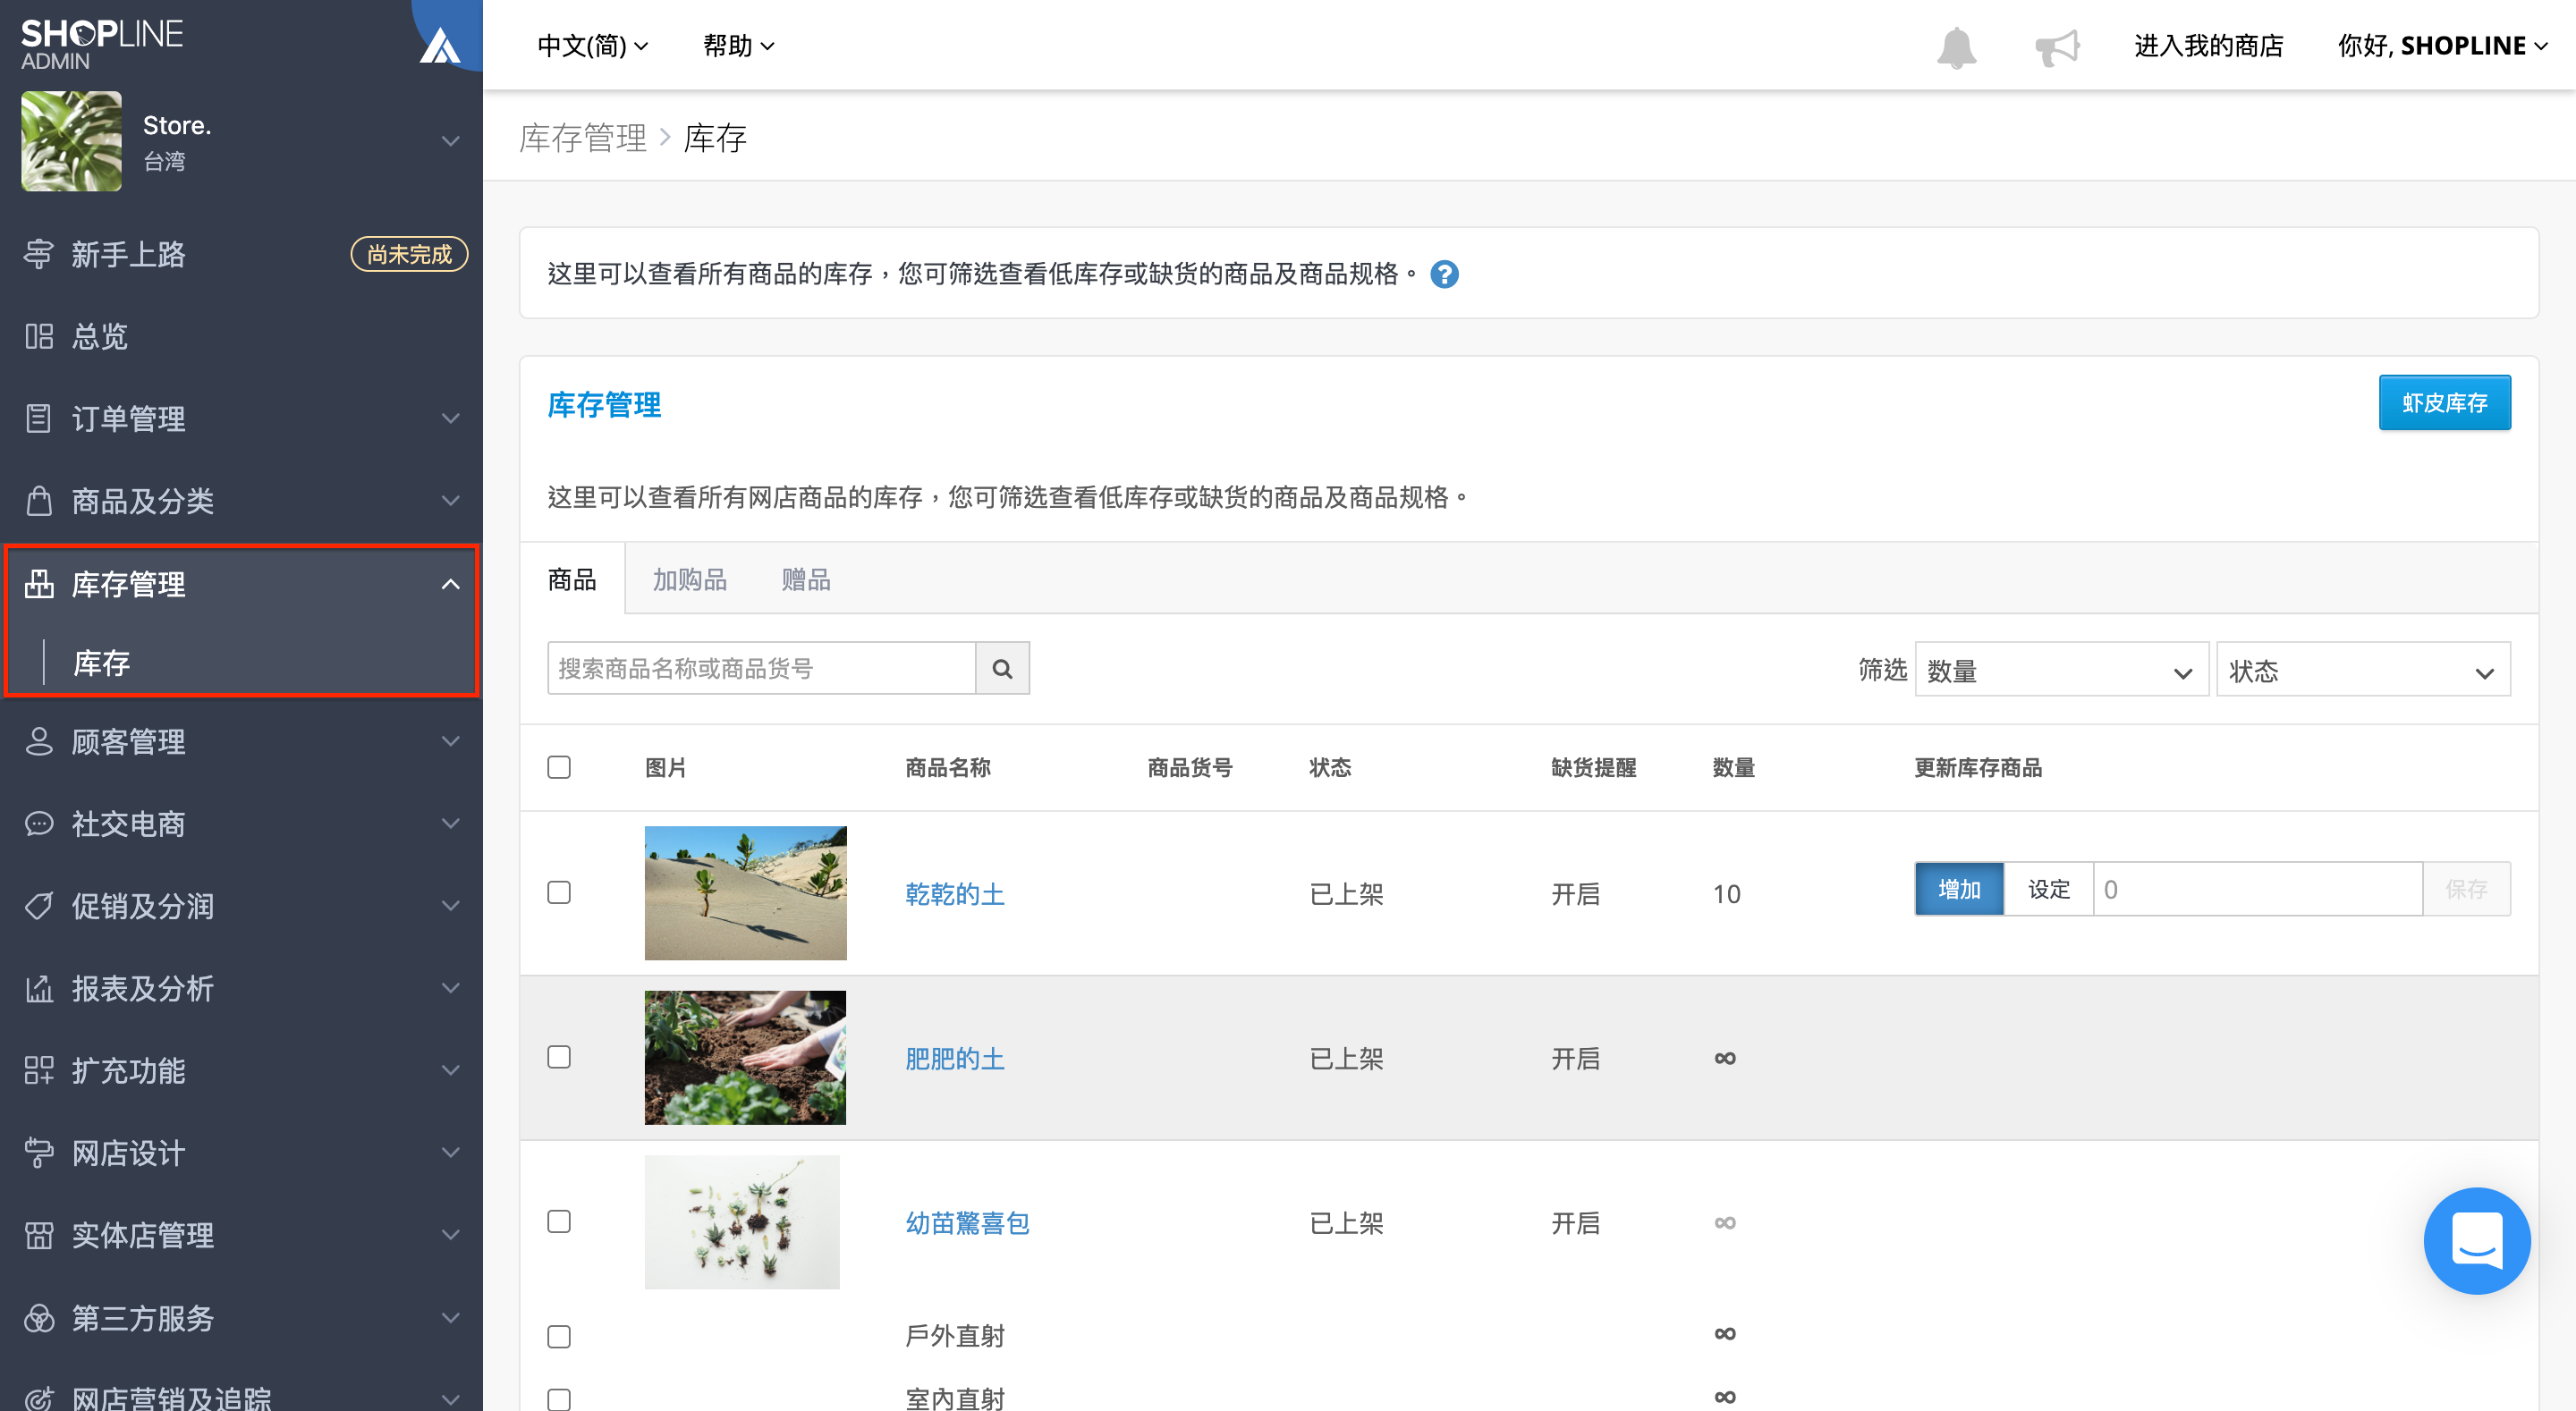Viewport: 2576px width, 1411px height.
Task: Open the 幼苗驚喜包 product link
Action: tap(967, 1223)
